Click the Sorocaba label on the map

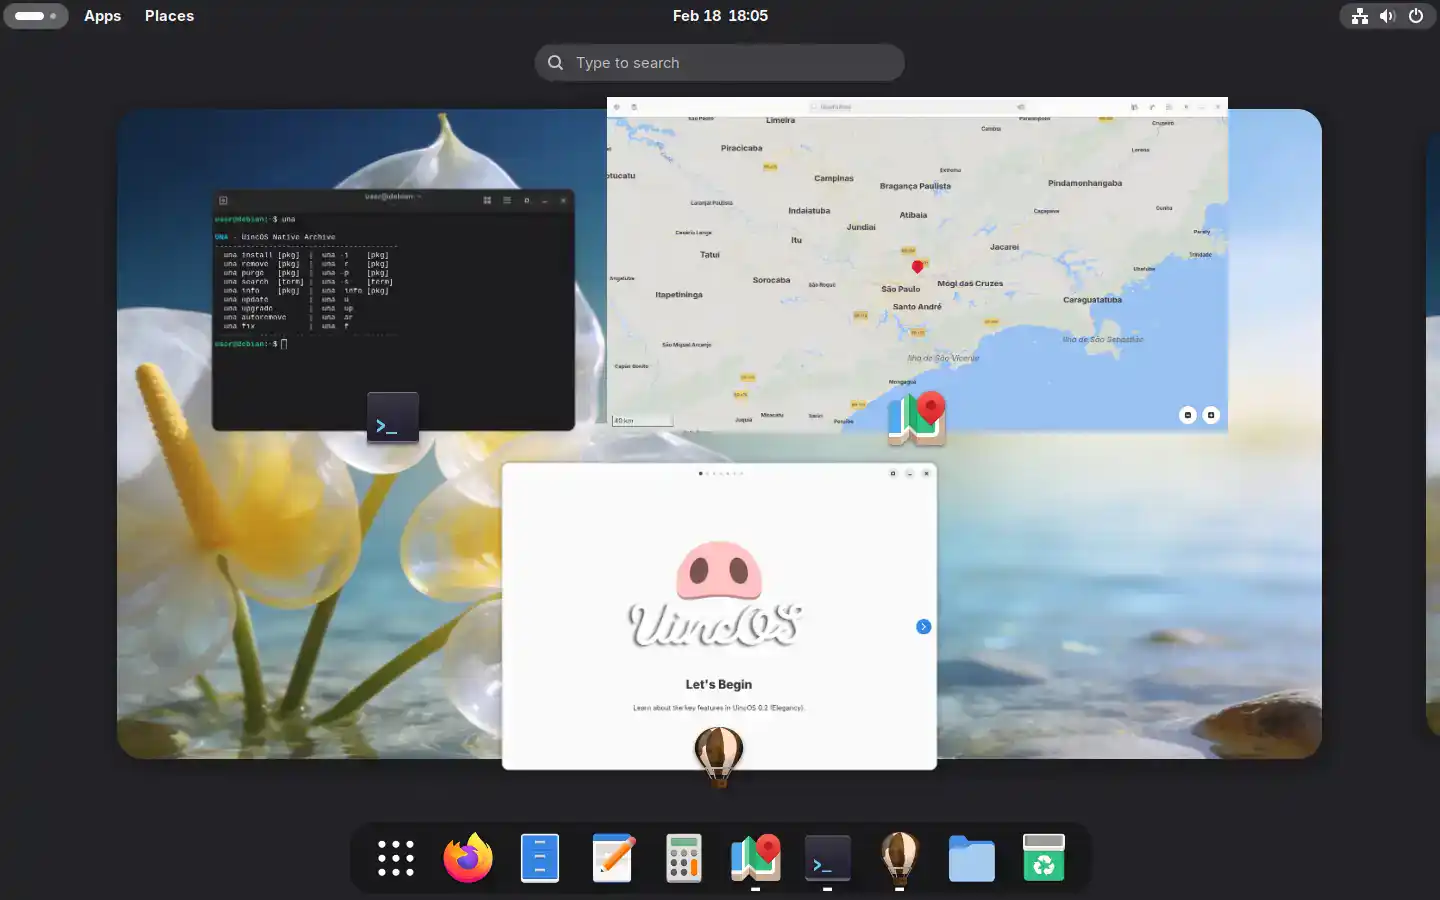point(772,280)
